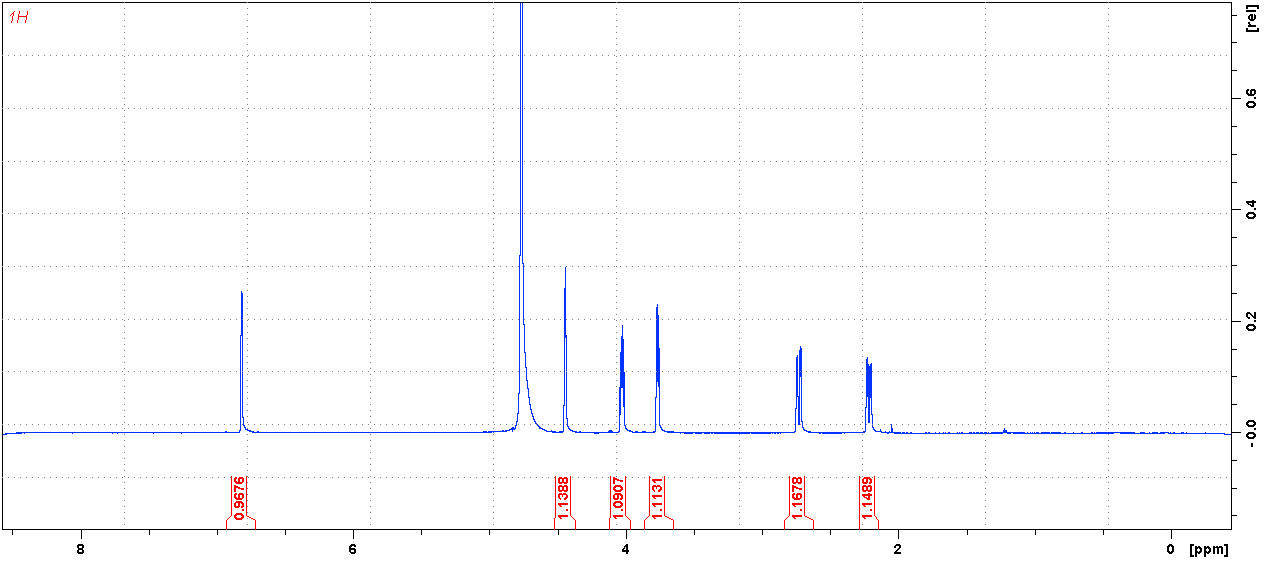Click the tall solvent peak near 4.8 ppm
1265x561 pixels.
(521, 150)
